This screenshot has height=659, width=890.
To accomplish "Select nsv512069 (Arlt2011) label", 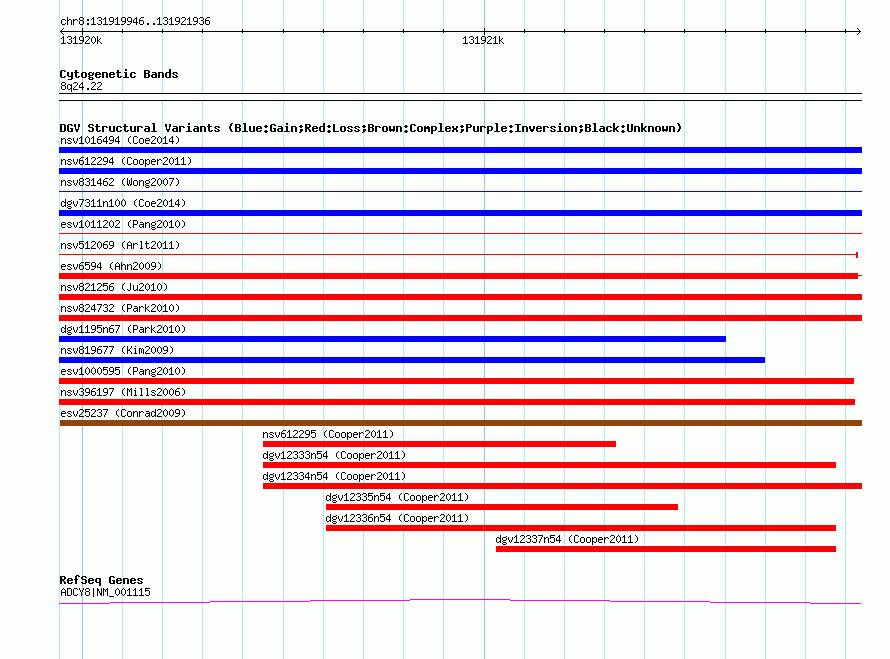I will (x=120, y=245).
